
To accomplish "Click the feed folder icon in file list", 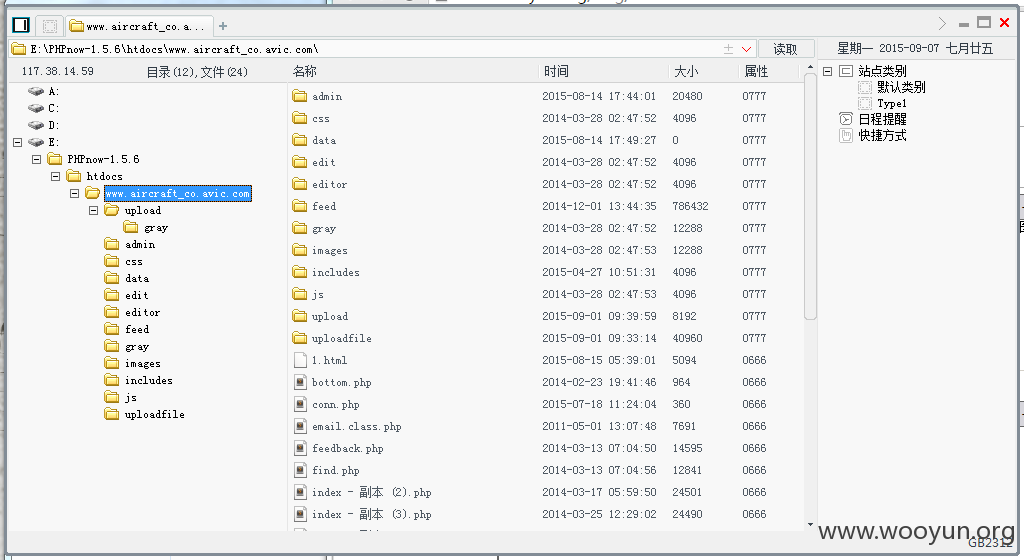I will point(300,206).
